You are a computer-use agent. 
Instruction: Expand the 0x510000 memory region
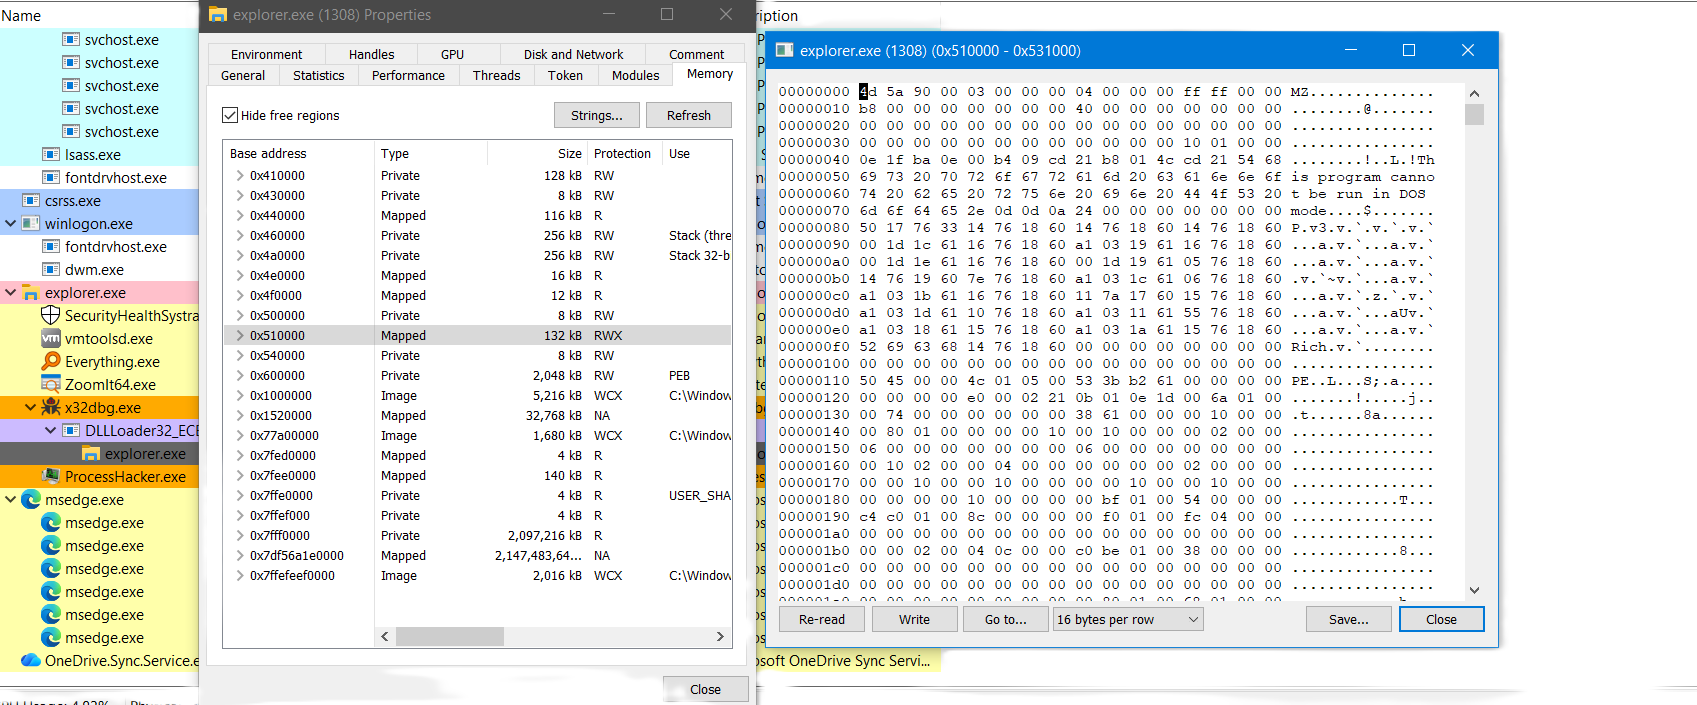(240, 336)
